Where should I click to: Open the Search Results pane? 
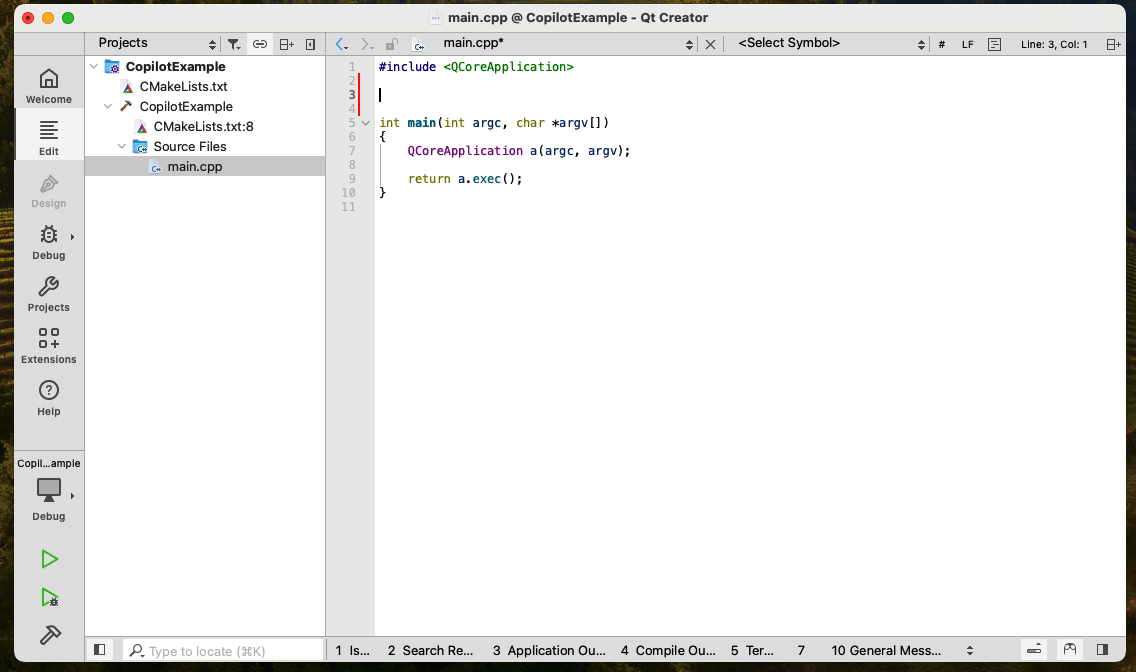(430, 650)
